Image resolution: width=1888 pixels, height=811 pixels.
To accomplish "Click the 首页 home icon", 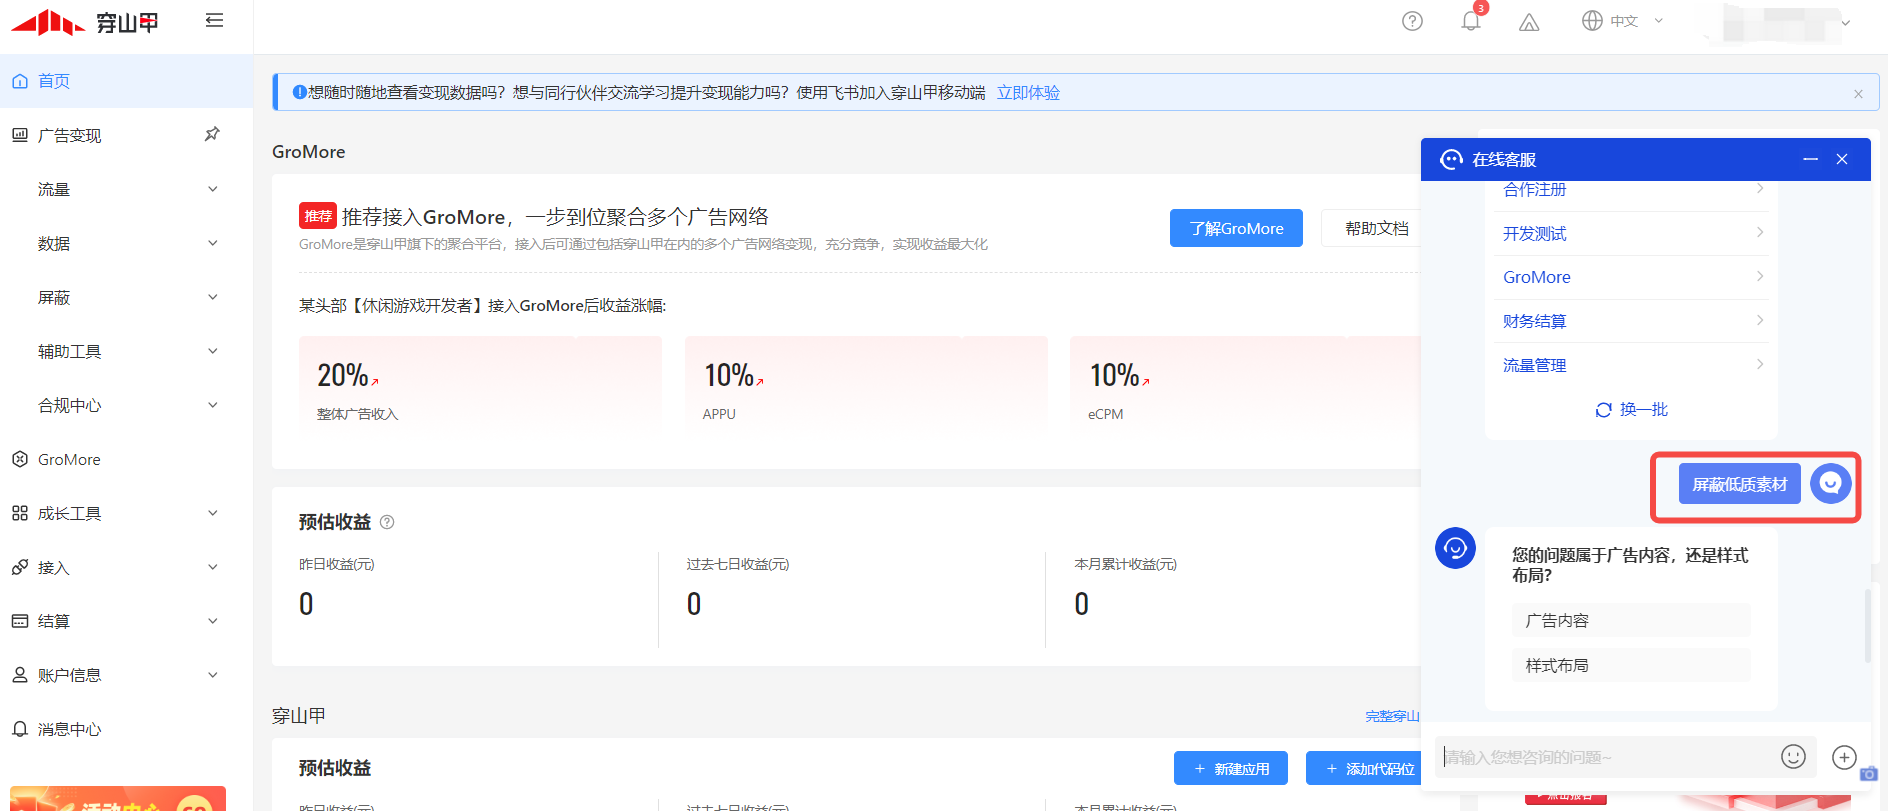I will (x=20, y=81).
